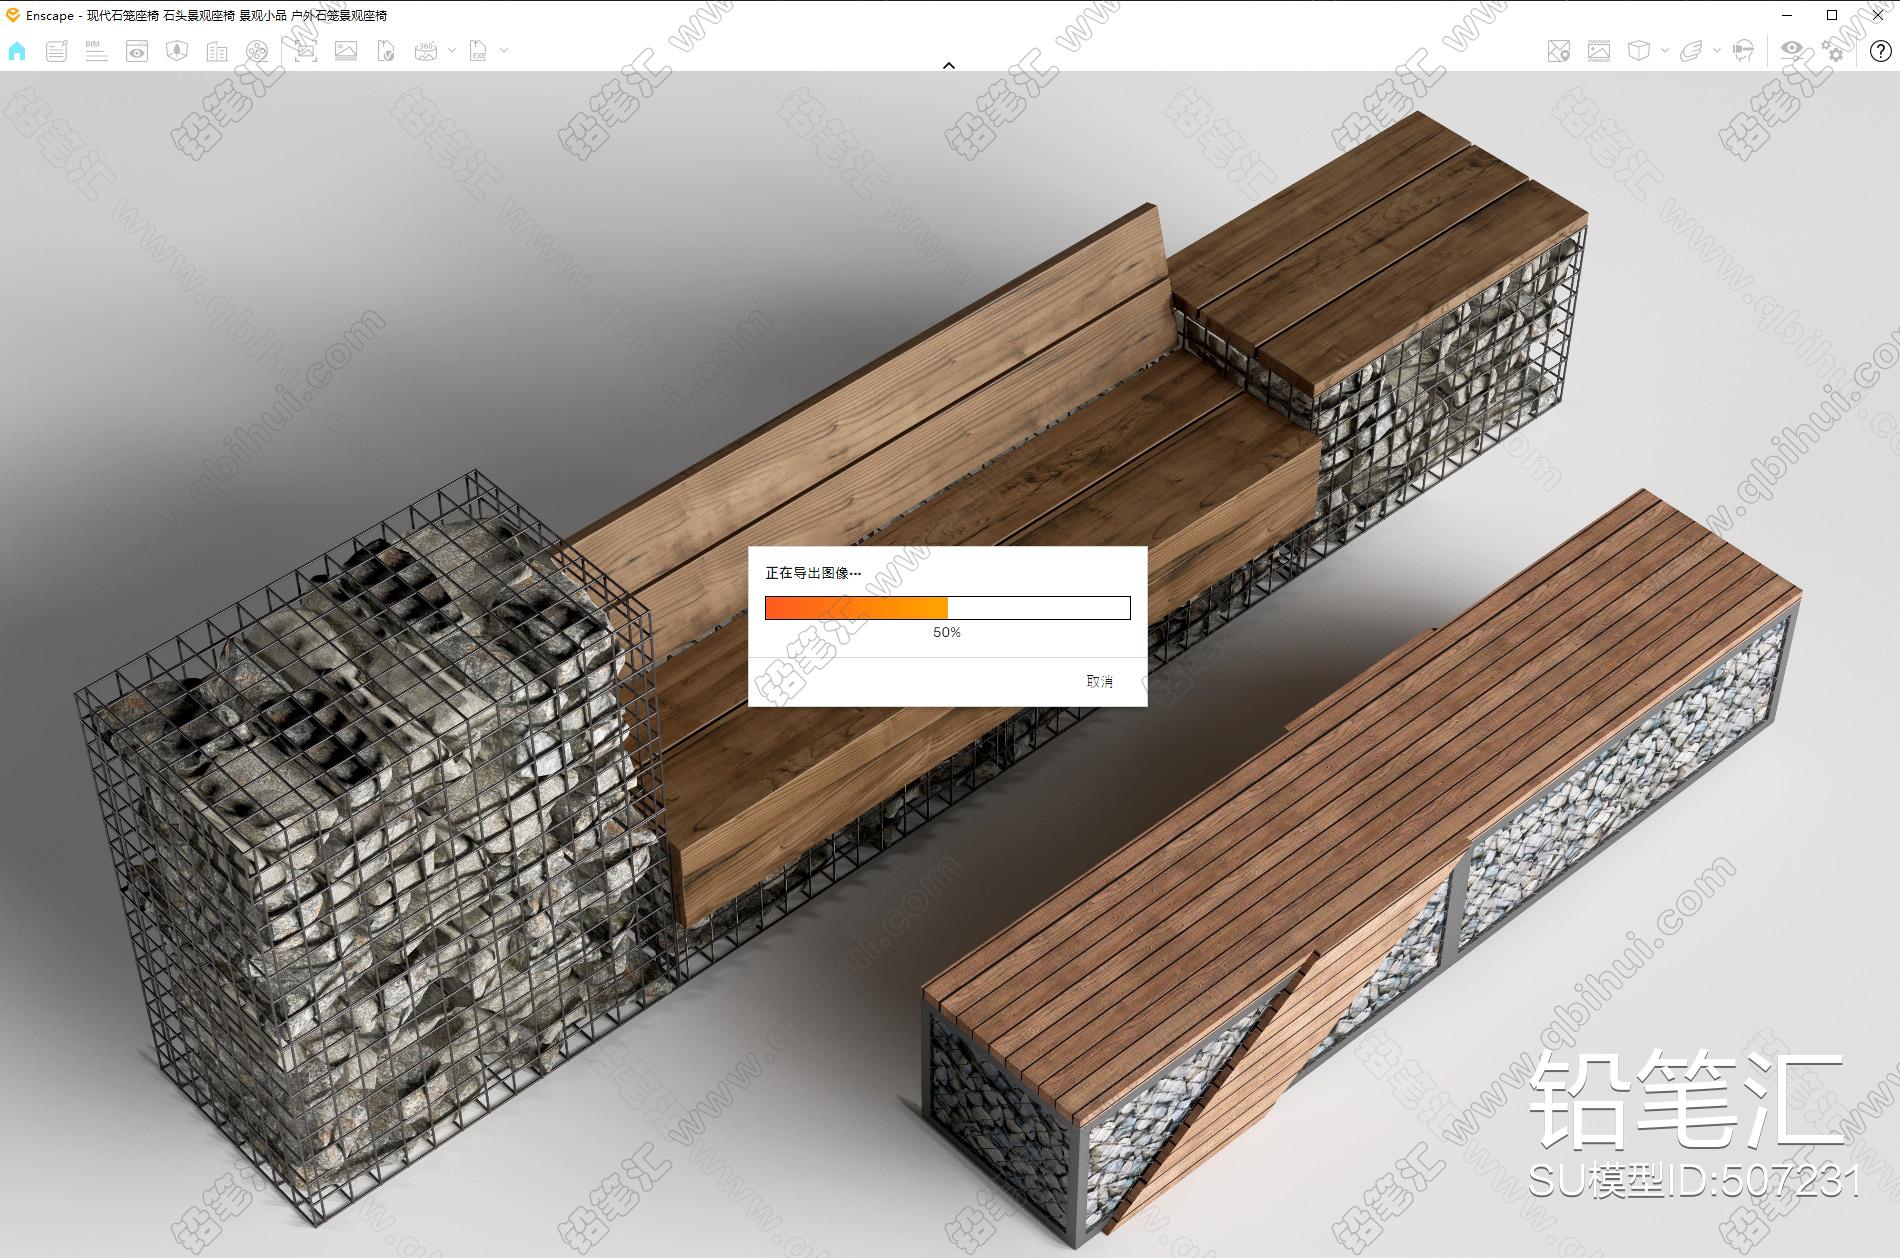This screenshot has width=1900, height=1258.
Task: Click 取消 to cancel image export
Action: (x=1099, y=681)
